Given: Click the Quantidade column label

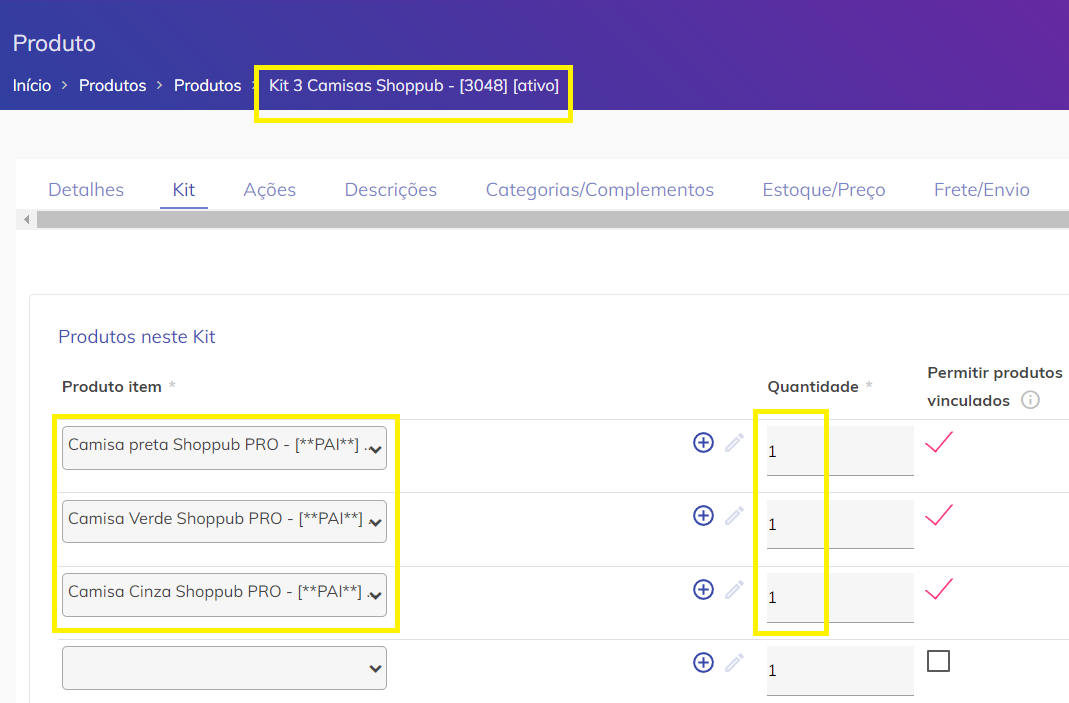Looking at the screenshot, I should [x=813, y=387].
